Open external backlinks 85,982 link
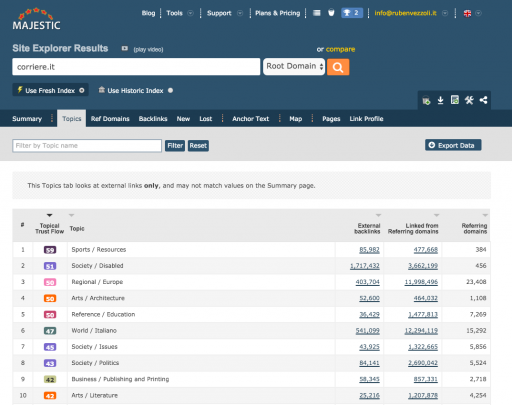512x405 pixels. coord(369,250)
